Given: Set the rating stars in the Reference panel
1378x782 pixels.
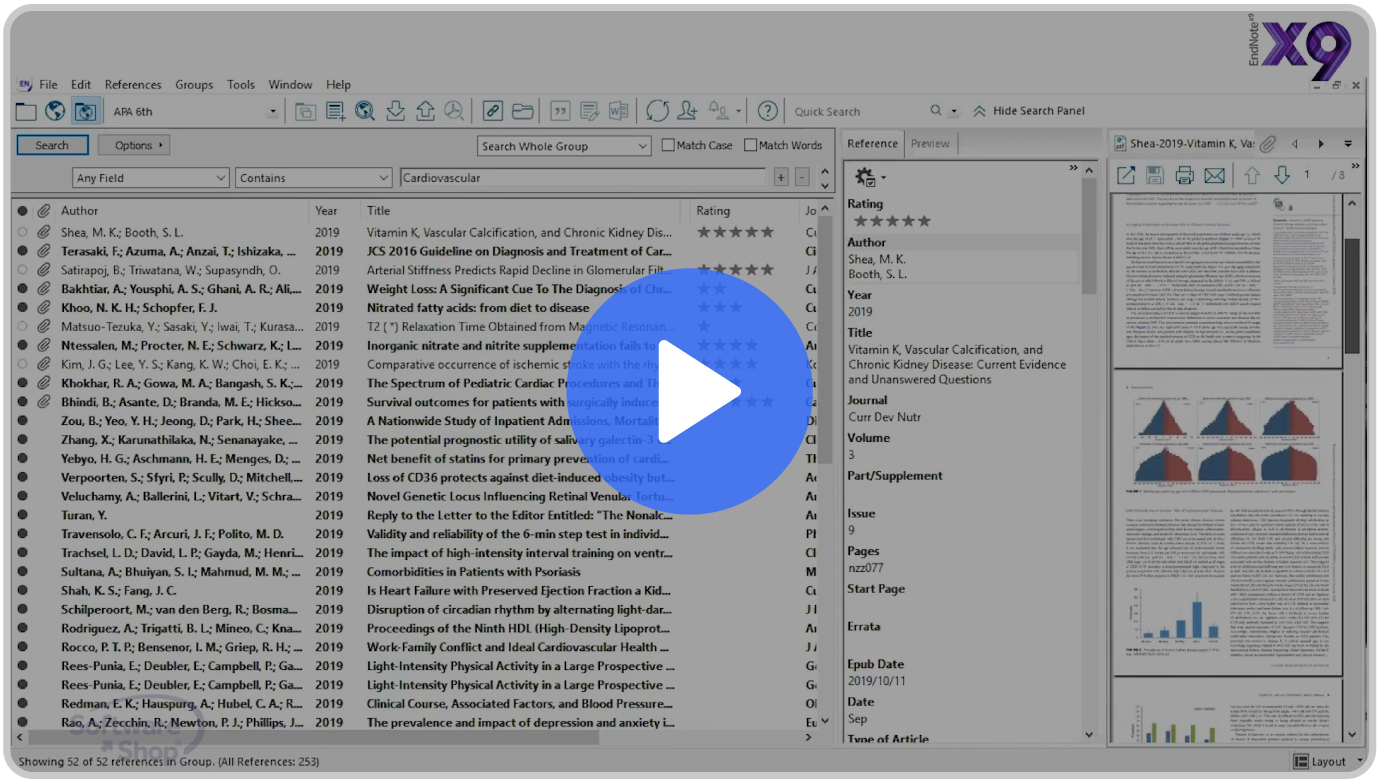Looking at the screenshot, I should point(891,221).
